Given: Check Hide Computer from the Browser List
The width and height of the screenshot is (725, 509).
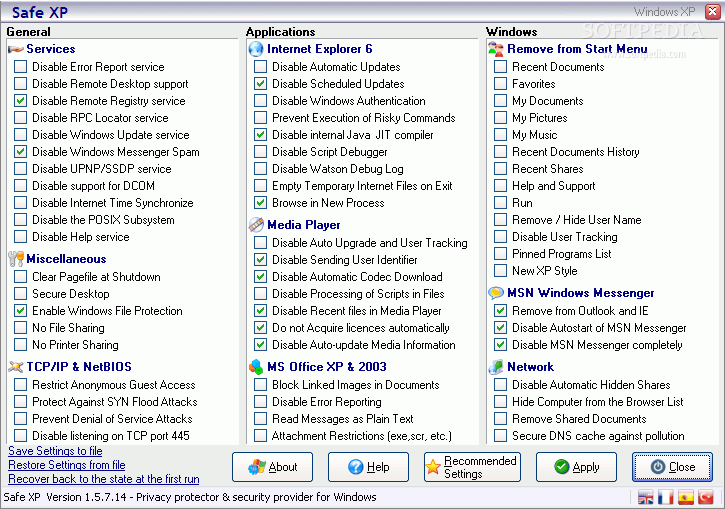Looking at the screenshot, I should click(x=500, y=402).
